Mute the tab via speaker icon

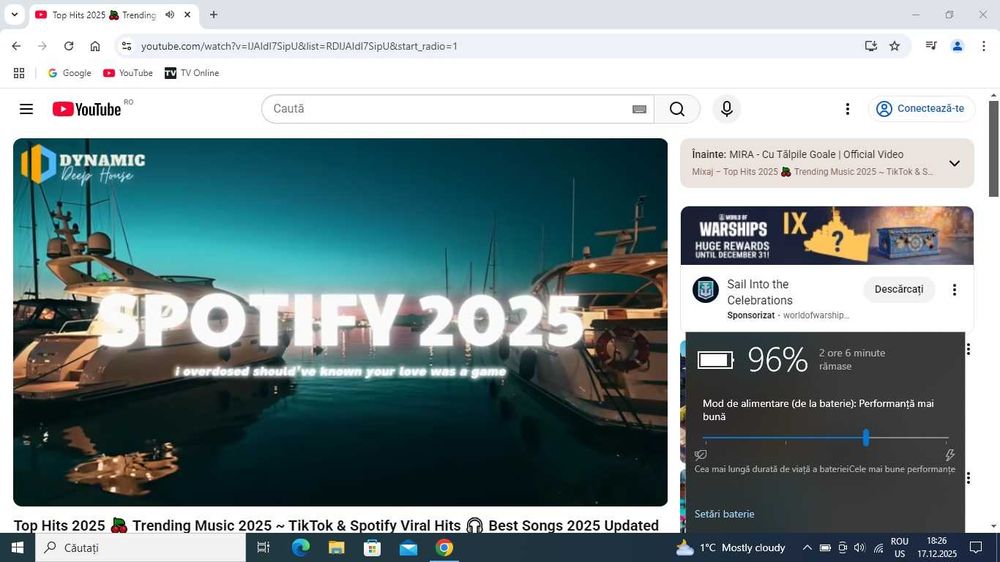170,15
